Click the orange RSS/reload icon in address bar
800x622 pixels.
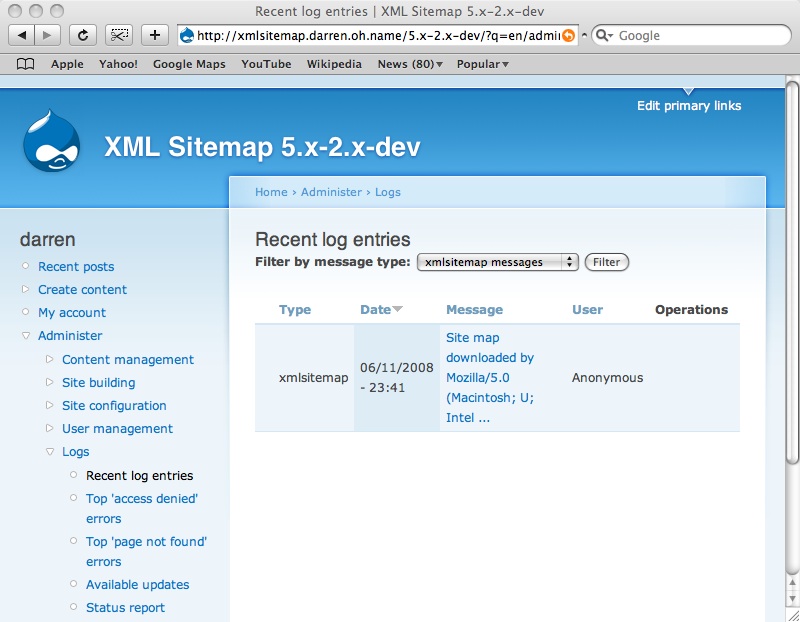coord(568,35)
